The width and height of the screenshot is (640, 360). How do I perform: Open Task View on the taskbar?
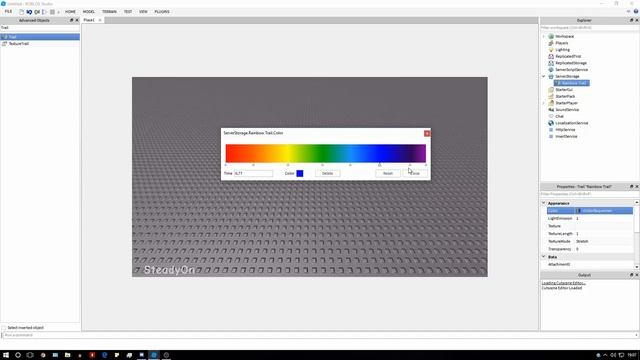(30, 355)
